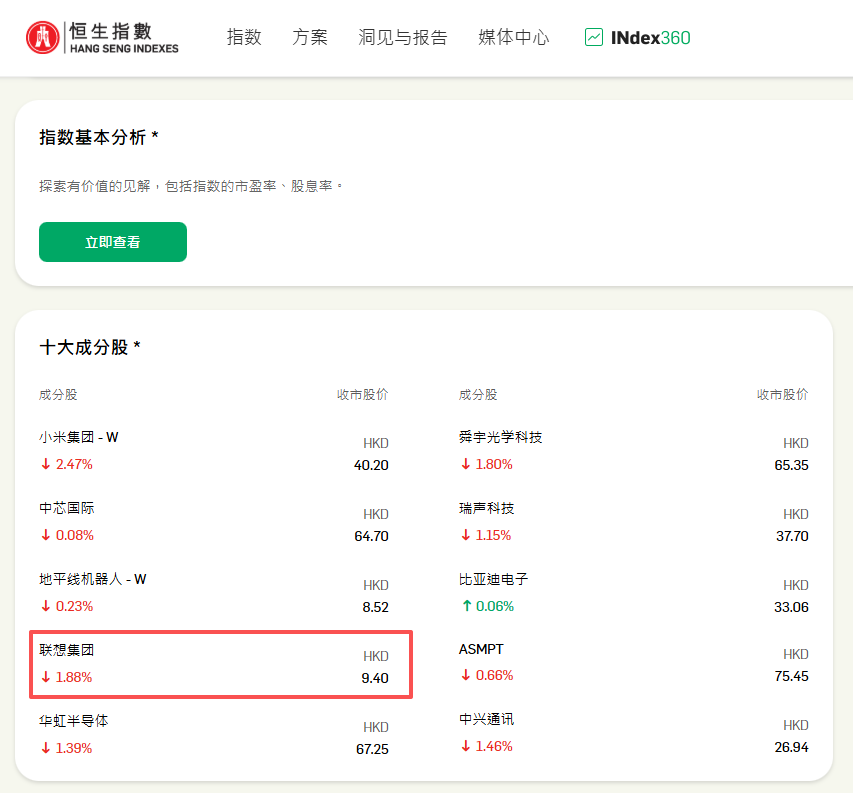This screenshot has width=853, height=793.
Task: Click the 立即查看 button
Action: [113, 242]
